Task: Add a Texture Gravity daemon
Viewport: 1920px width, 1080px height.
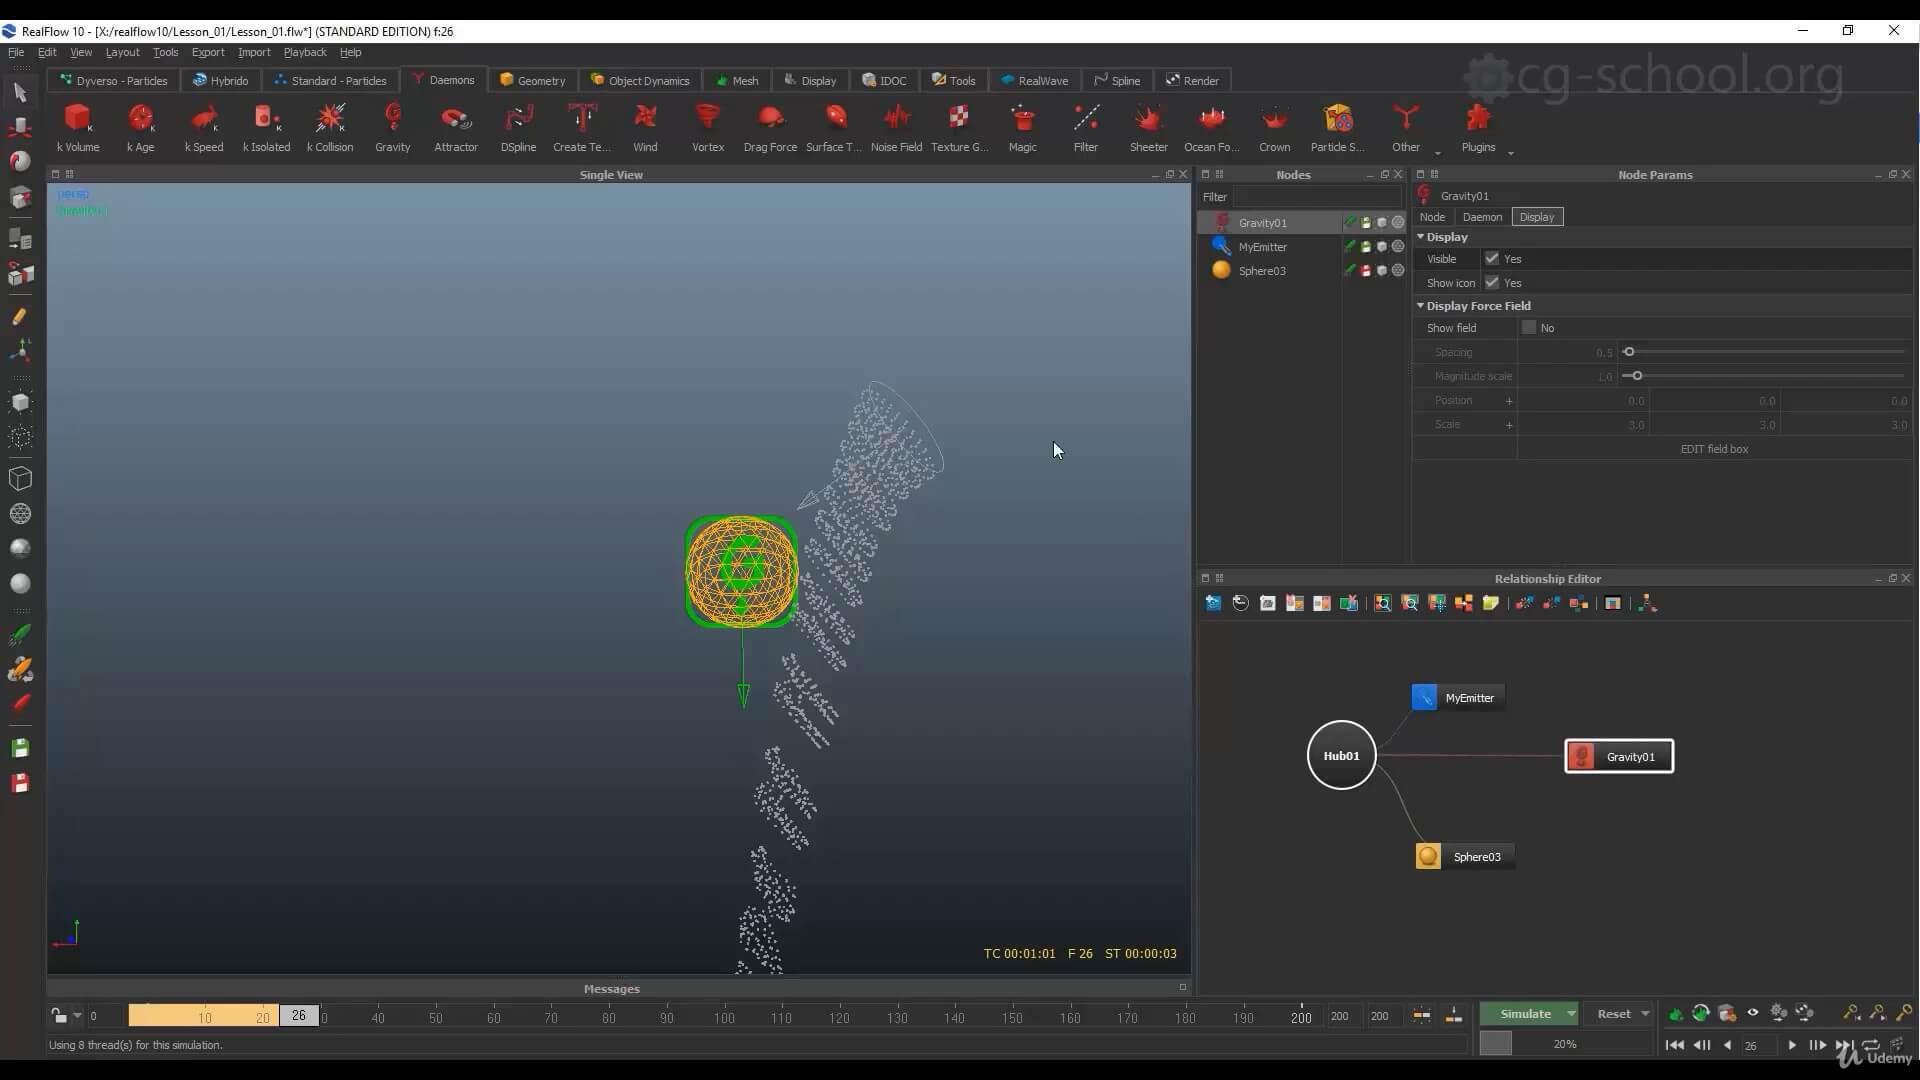Action: click(959, 127)
